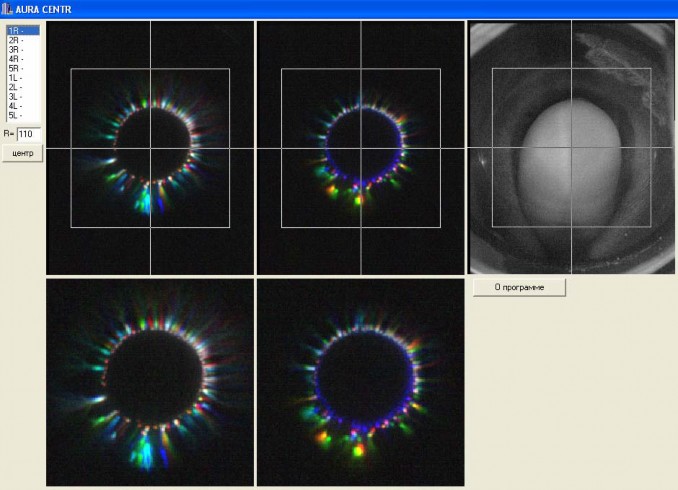Select the 2R list entry
678x490 pixels.
21,40
